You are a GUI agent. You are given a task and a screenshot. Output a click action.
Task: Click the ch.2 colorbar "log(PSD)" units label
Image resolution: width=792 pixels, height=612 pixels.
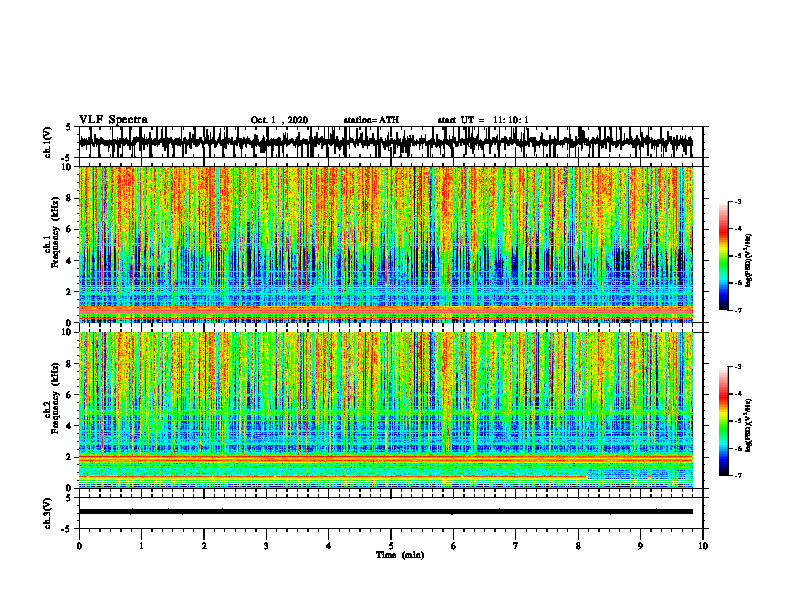pyautogui.click(x=749, y=425)
